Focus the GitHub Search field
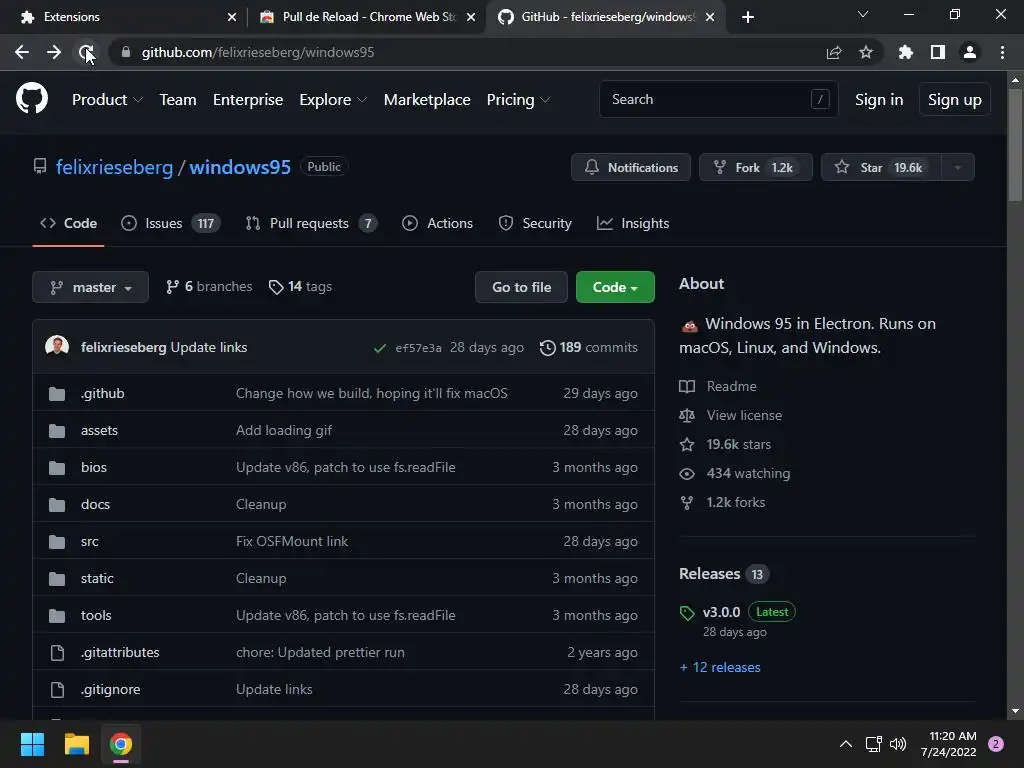 718,99
